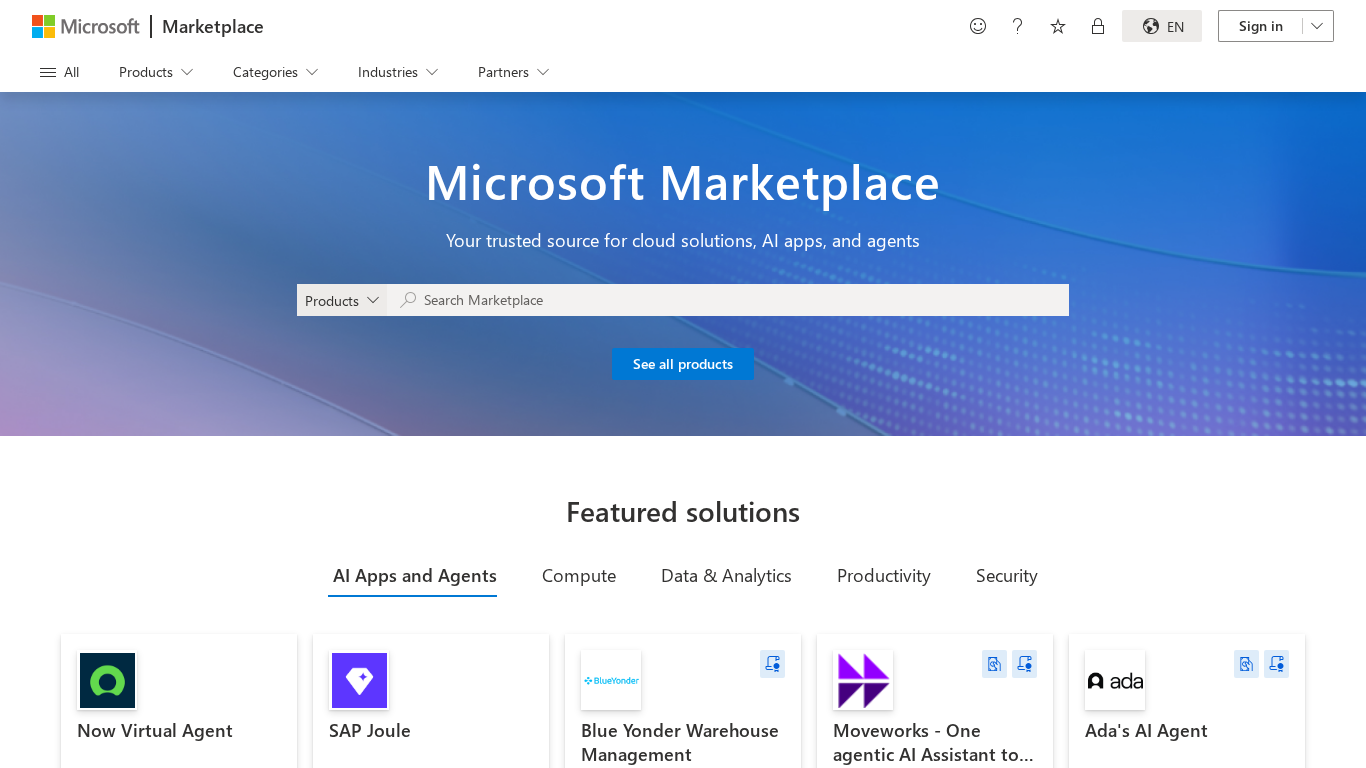Click the certificate badge on Moveworks card
Screen dimensions: 1366x768
[x=1024, y=664]
